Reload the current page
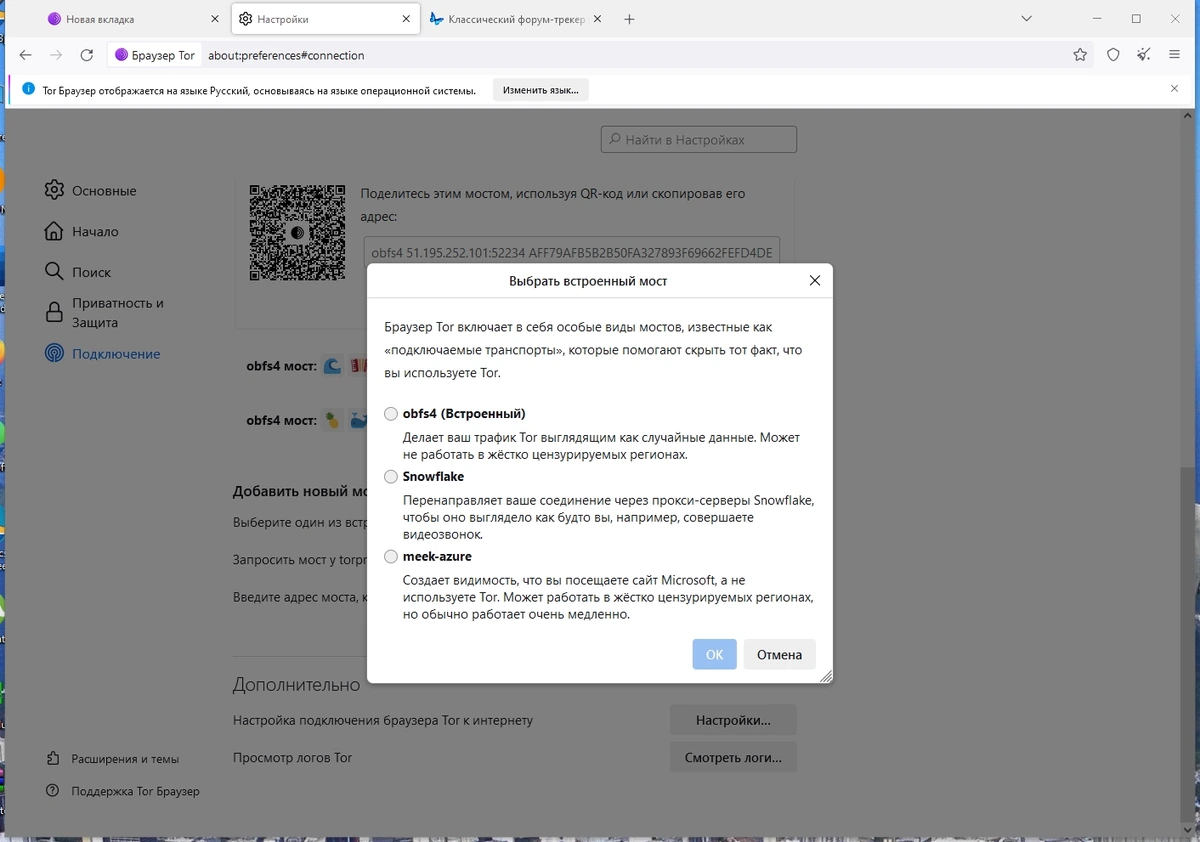Viewport: 1200px width, 842px height. tap(87, 55)
